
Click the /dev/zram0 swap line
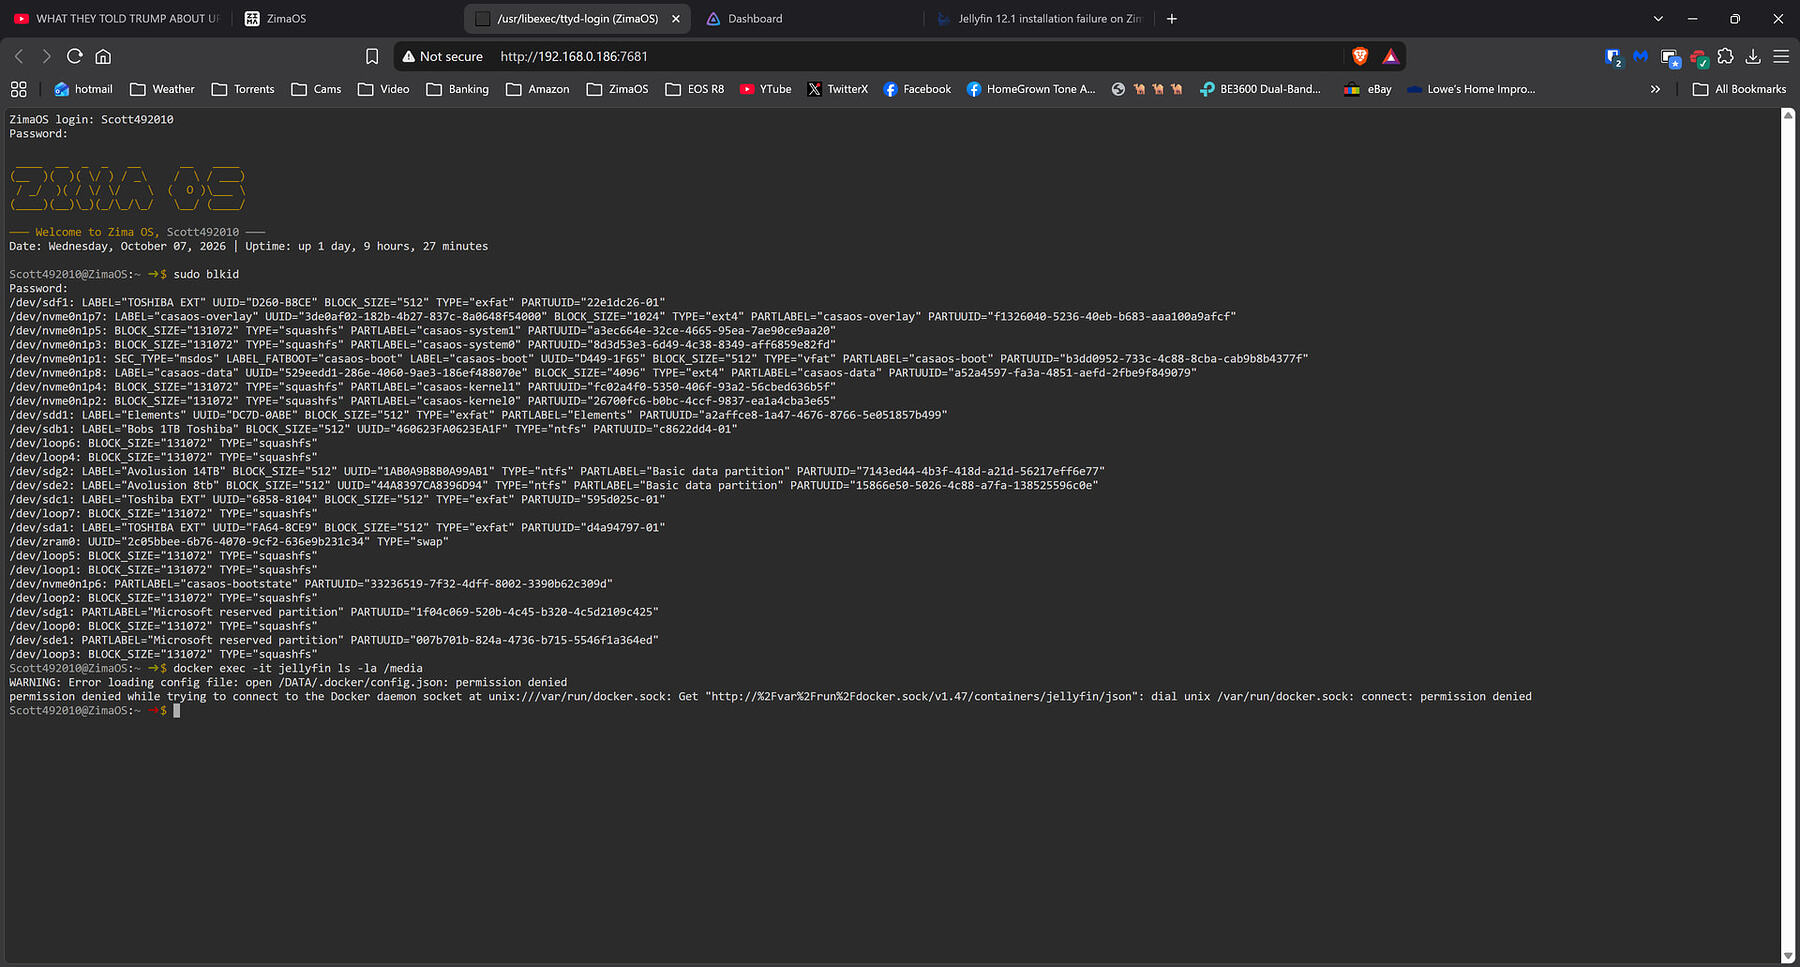[229, 541]
